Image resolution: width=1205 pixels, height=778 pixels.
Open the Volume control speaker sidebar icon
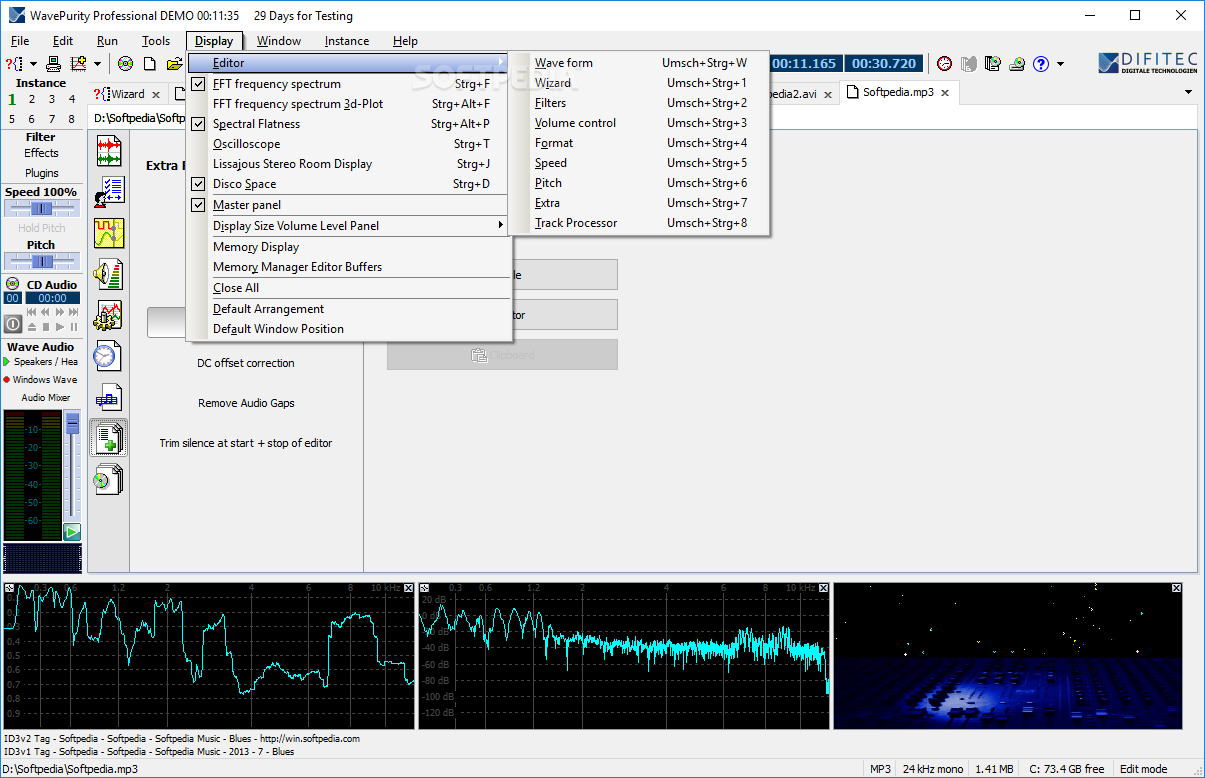click(108, 274)
